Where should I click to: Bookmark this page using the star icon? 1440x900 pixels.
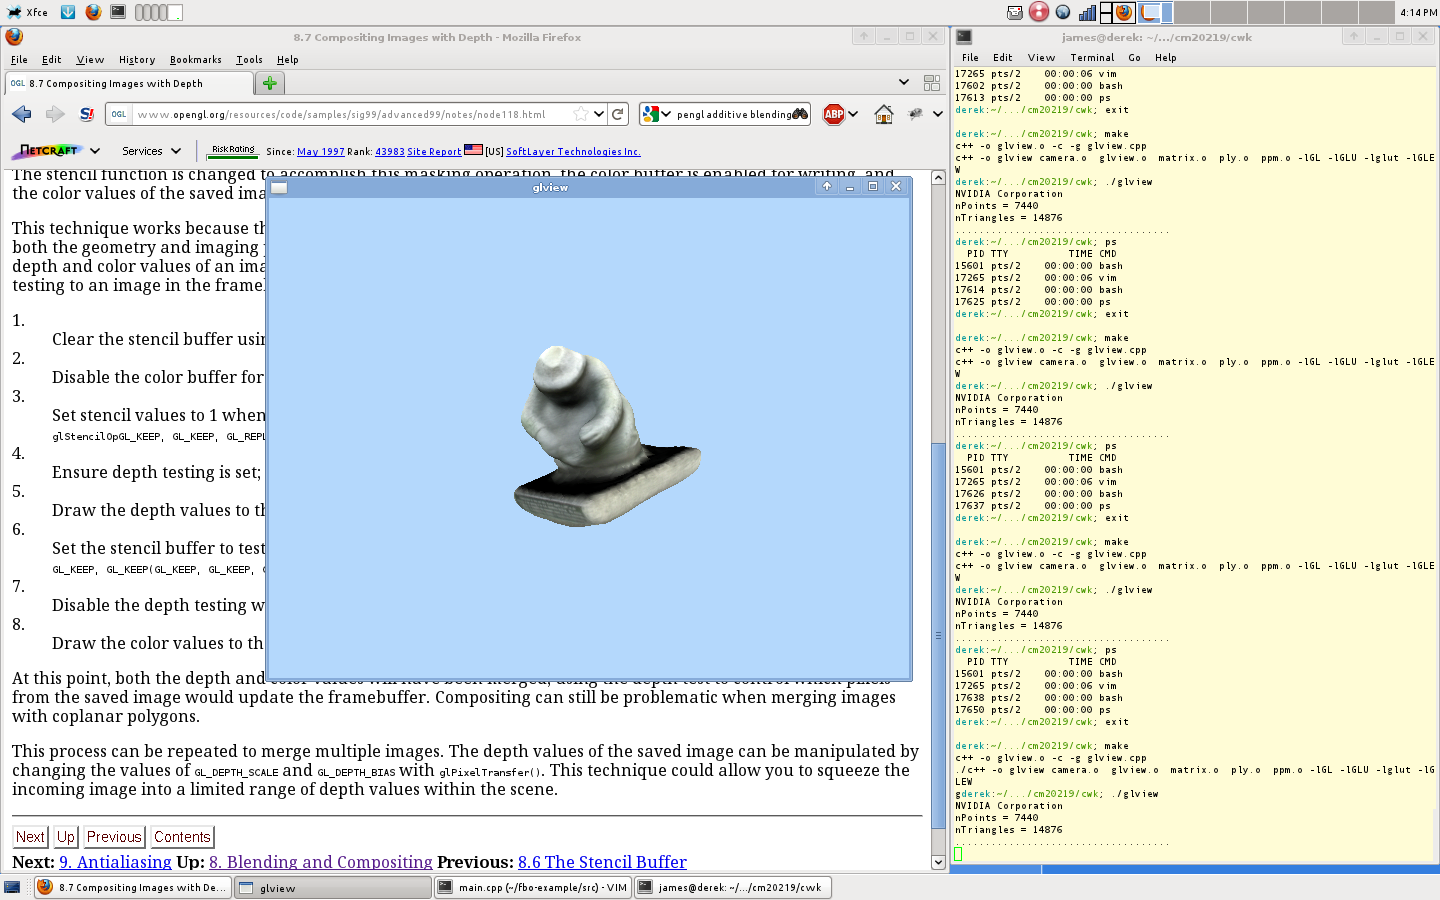[x=580, y=114]
